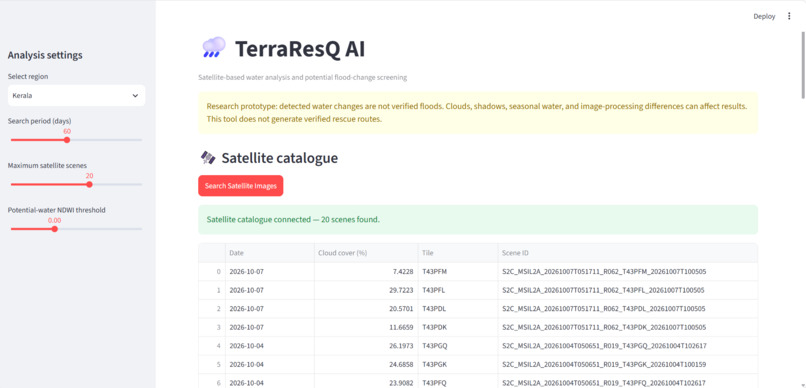Click tile cell T43PFL
Image resolution: width=806 pixels, height=388 pixels.
tap(458, 290)
